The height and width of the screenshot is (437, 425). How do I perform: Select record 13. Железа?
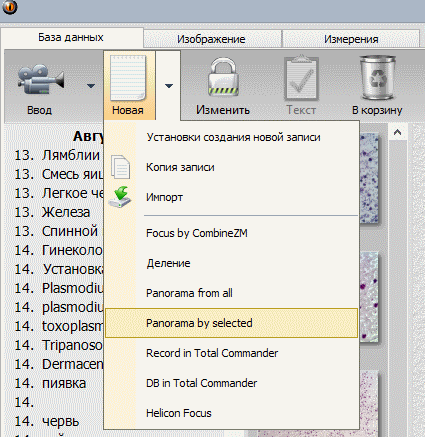tap(52, 212)
